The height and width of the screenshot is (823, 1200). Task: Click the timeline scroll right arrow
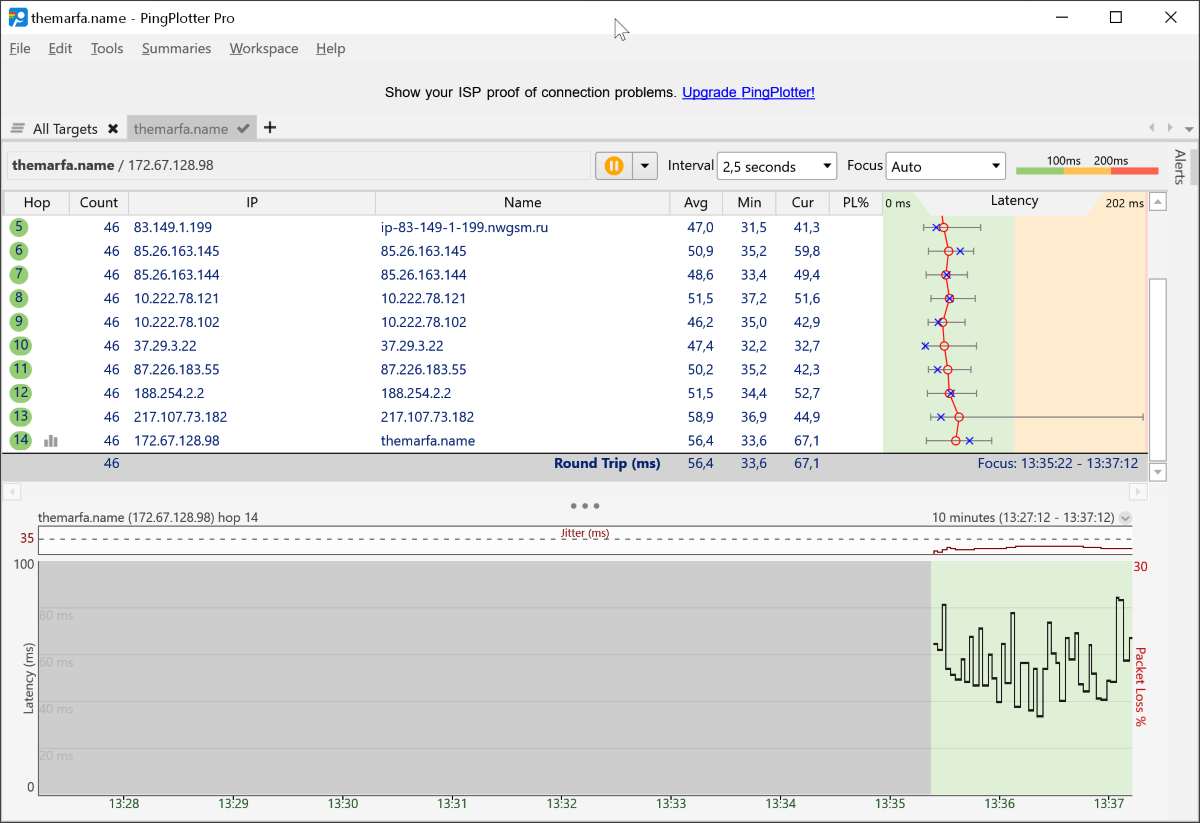[x=1137, y=492]
